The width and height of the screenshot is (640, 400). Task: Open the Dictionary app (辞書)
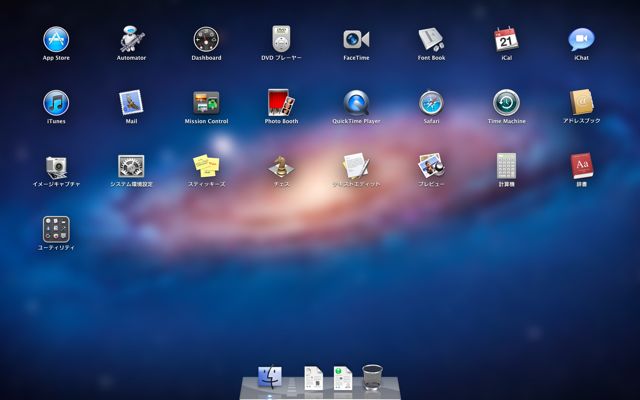pyautogui.click(x=582, y=166)
